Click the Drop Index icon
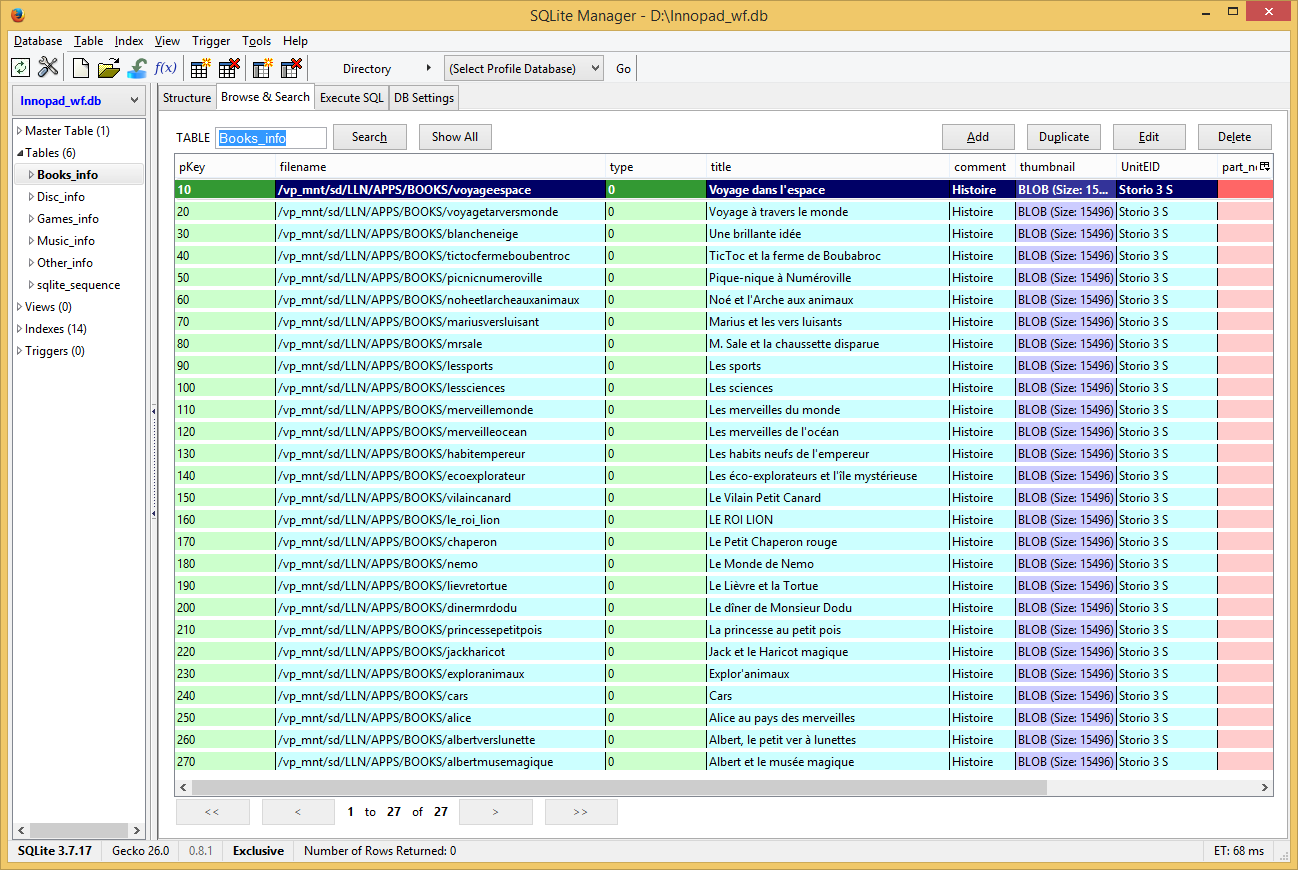The height and width of the screenshot is (870, 1298). 291,68
